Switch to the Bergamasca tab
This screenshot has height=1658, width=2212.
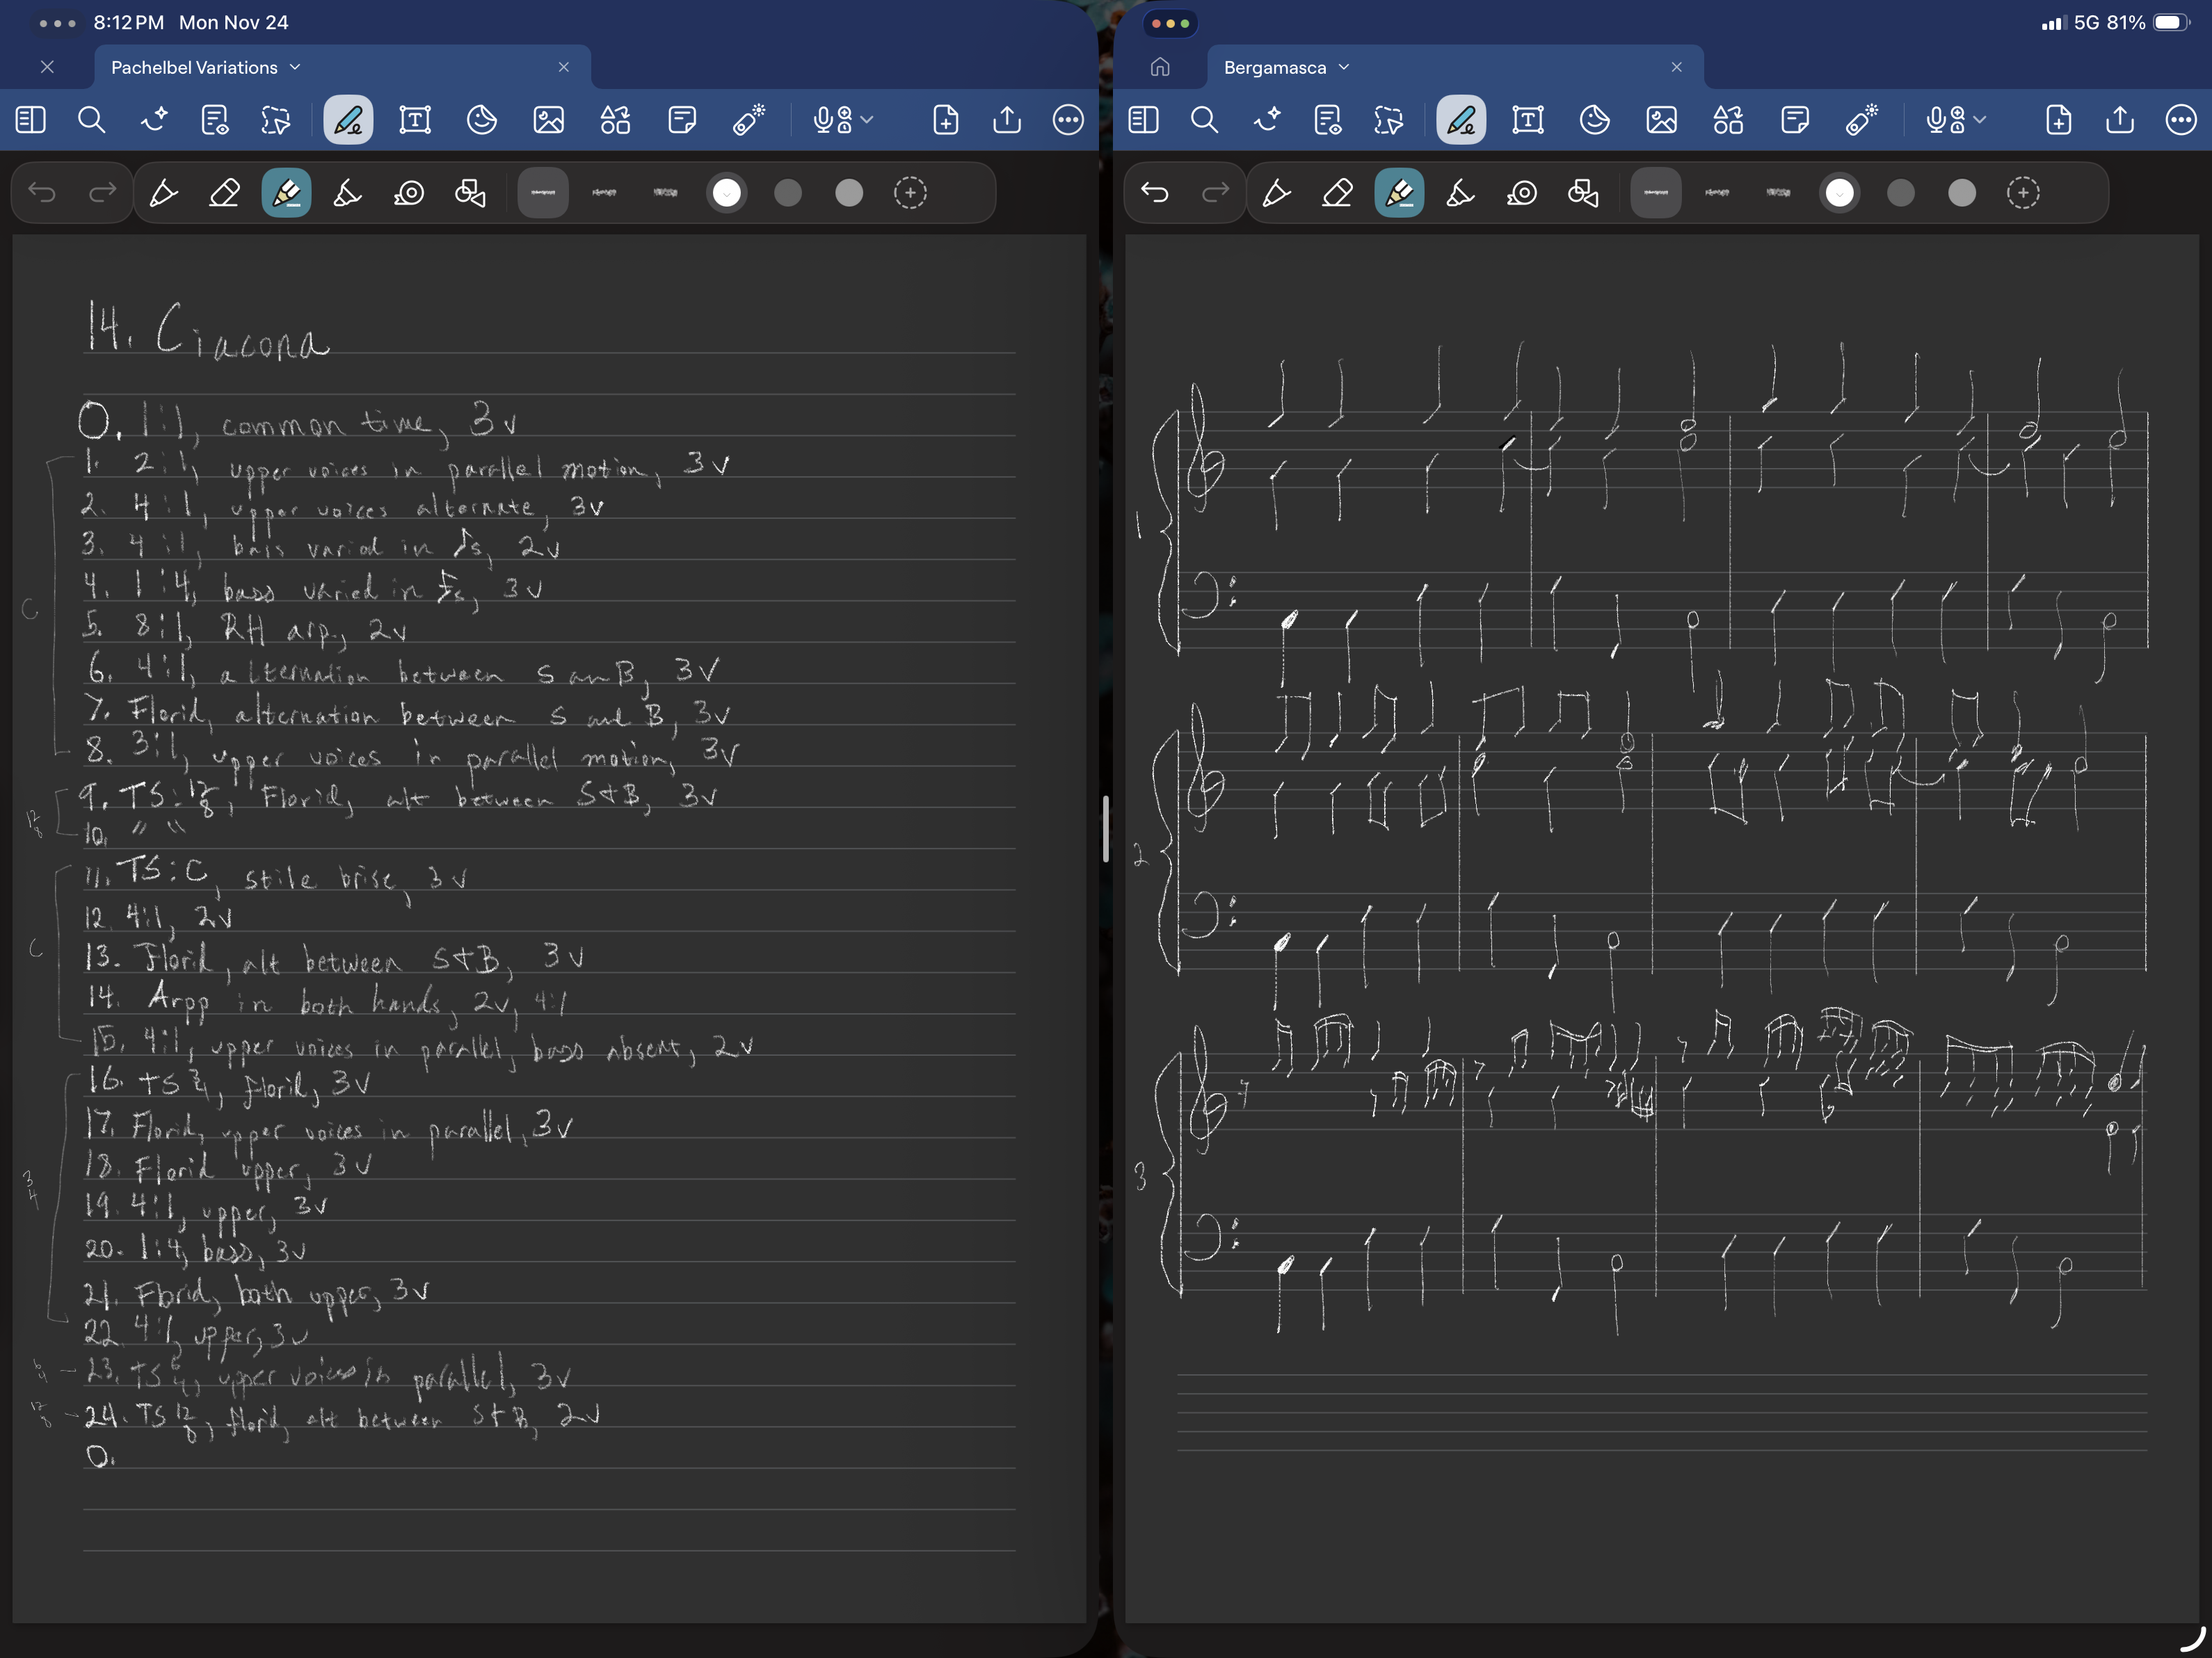coord(1275,67)
